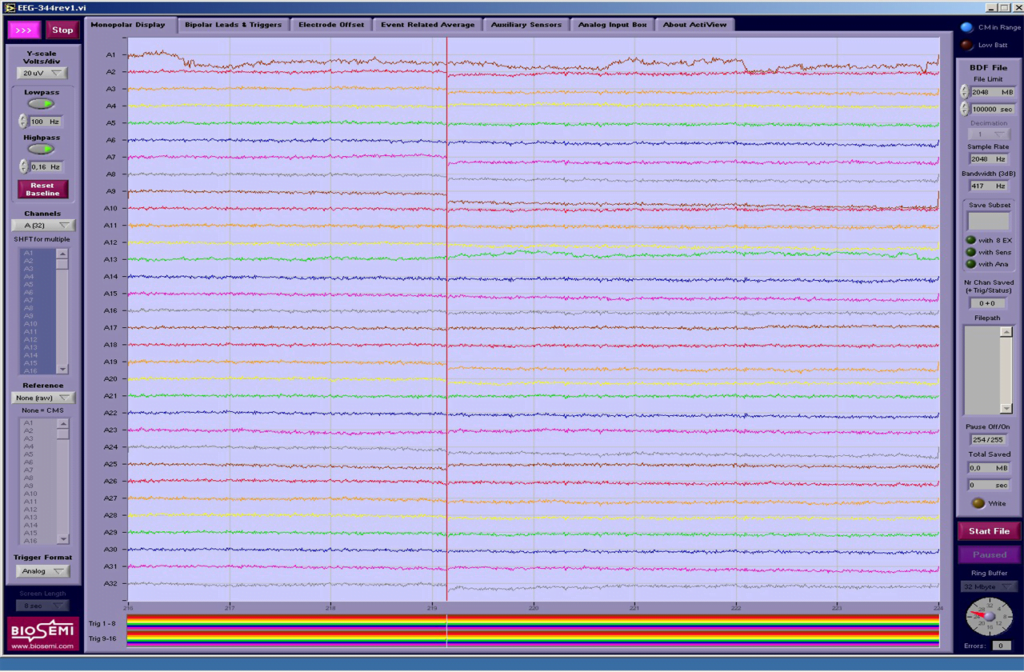Viewport: 1024px width, 672px height.
Task: Click the Start File button
Action: (989, 531)
